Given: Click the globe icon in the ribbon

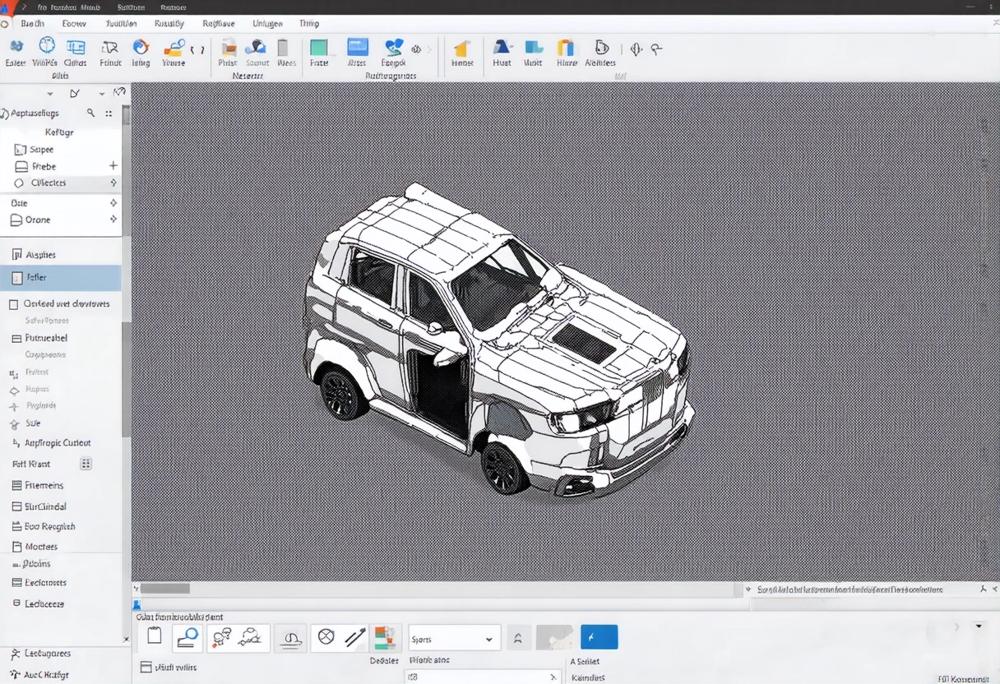Looking at the screenshot, I should tap(46, 46).
